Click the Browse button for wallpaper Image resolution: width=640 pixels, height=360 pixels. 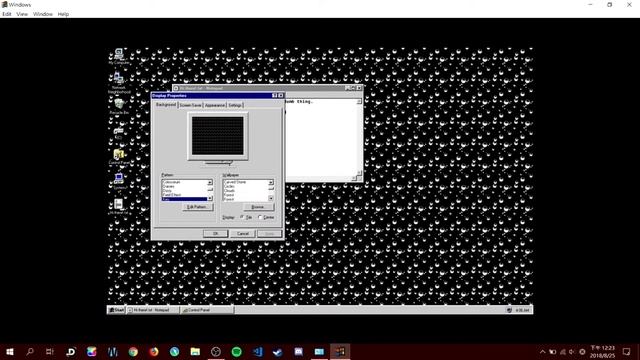pos(258,207)
